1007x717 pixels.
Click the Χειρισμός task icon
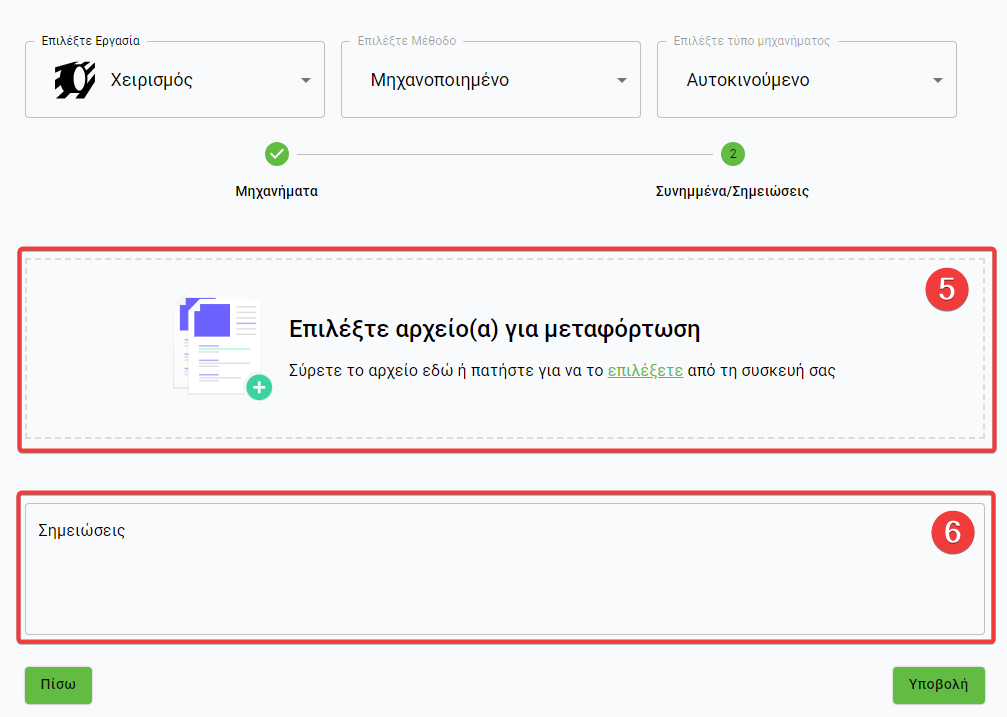tap(75, 80)
